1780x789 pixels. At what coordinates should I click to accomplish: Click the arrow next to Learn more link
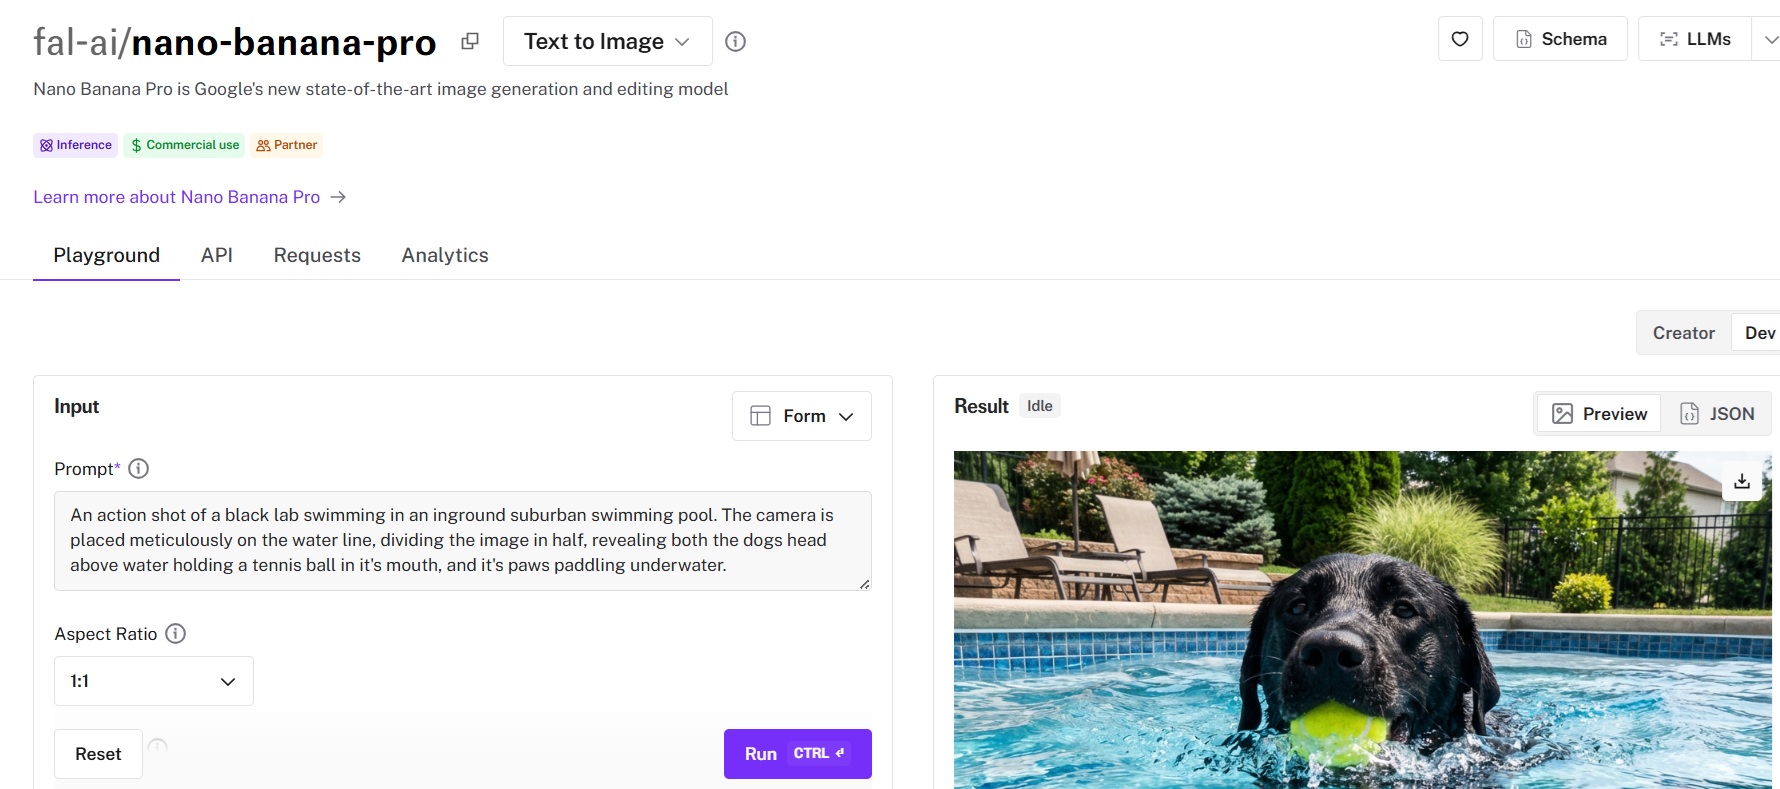click(338, 197)
